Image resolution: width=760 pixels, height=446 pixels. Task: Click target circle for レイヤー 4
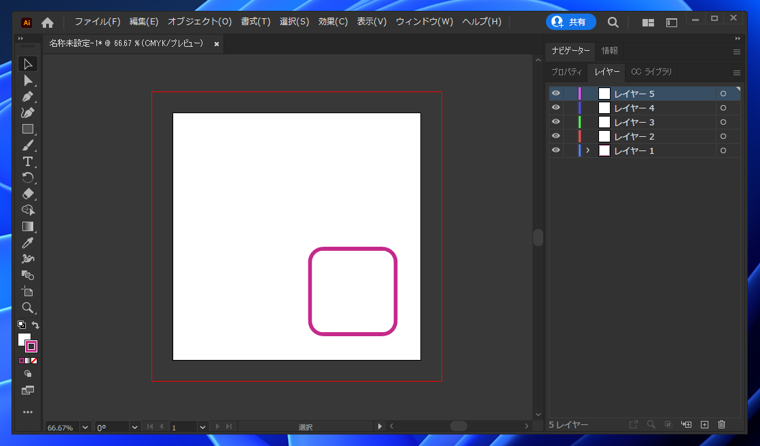pos(723,108)
